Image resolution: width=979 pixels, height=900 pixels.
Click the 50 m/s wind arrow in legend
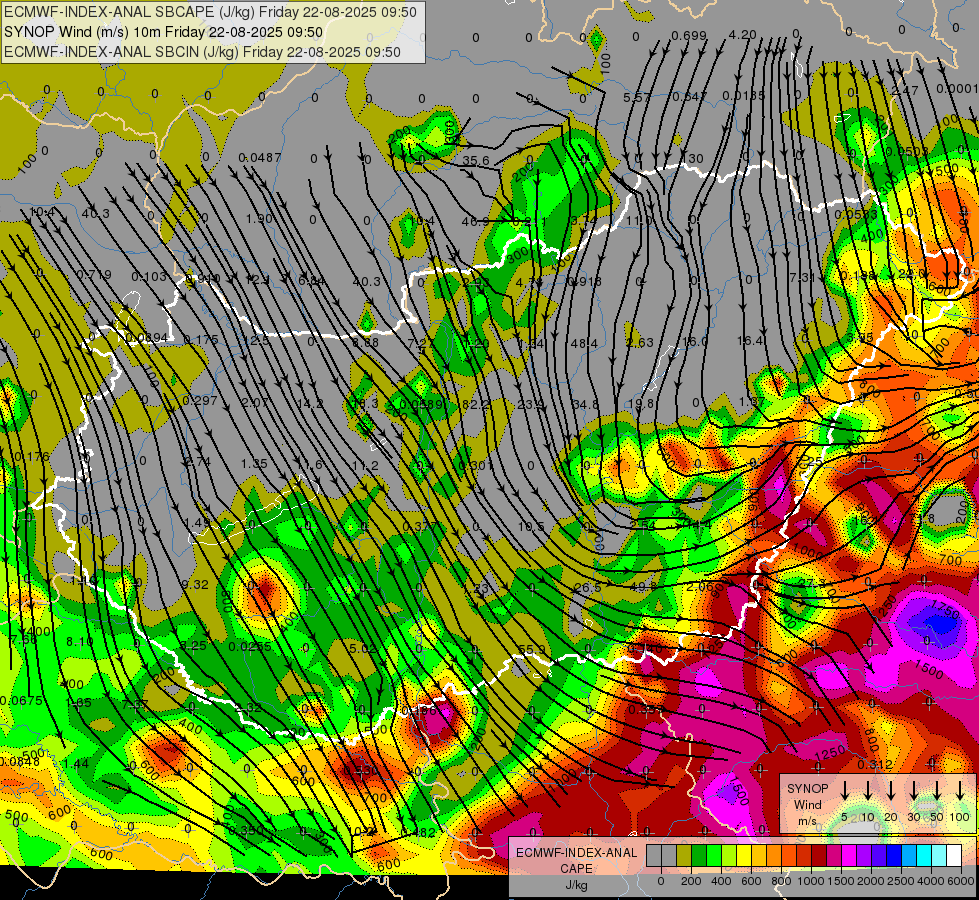coord(937,791)
